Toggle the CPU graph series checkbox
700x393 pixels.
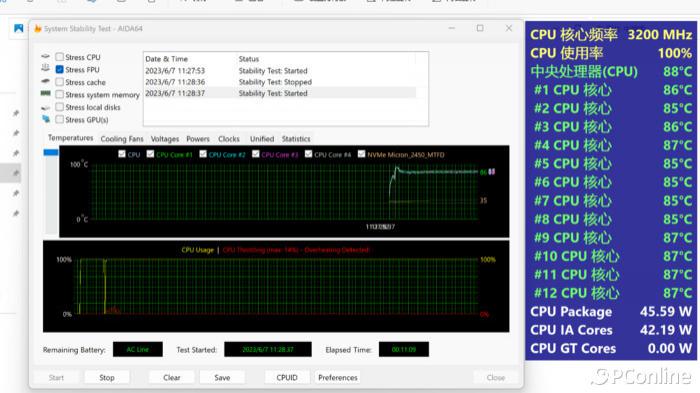point(122,154)
